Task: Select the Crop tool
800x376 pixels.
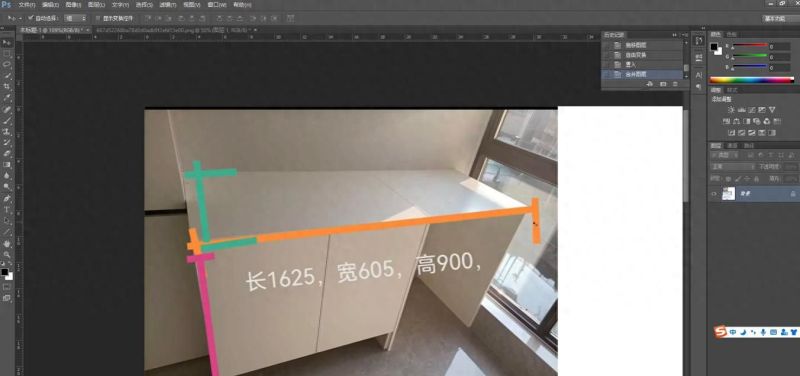Action: (x=7, y=87)
